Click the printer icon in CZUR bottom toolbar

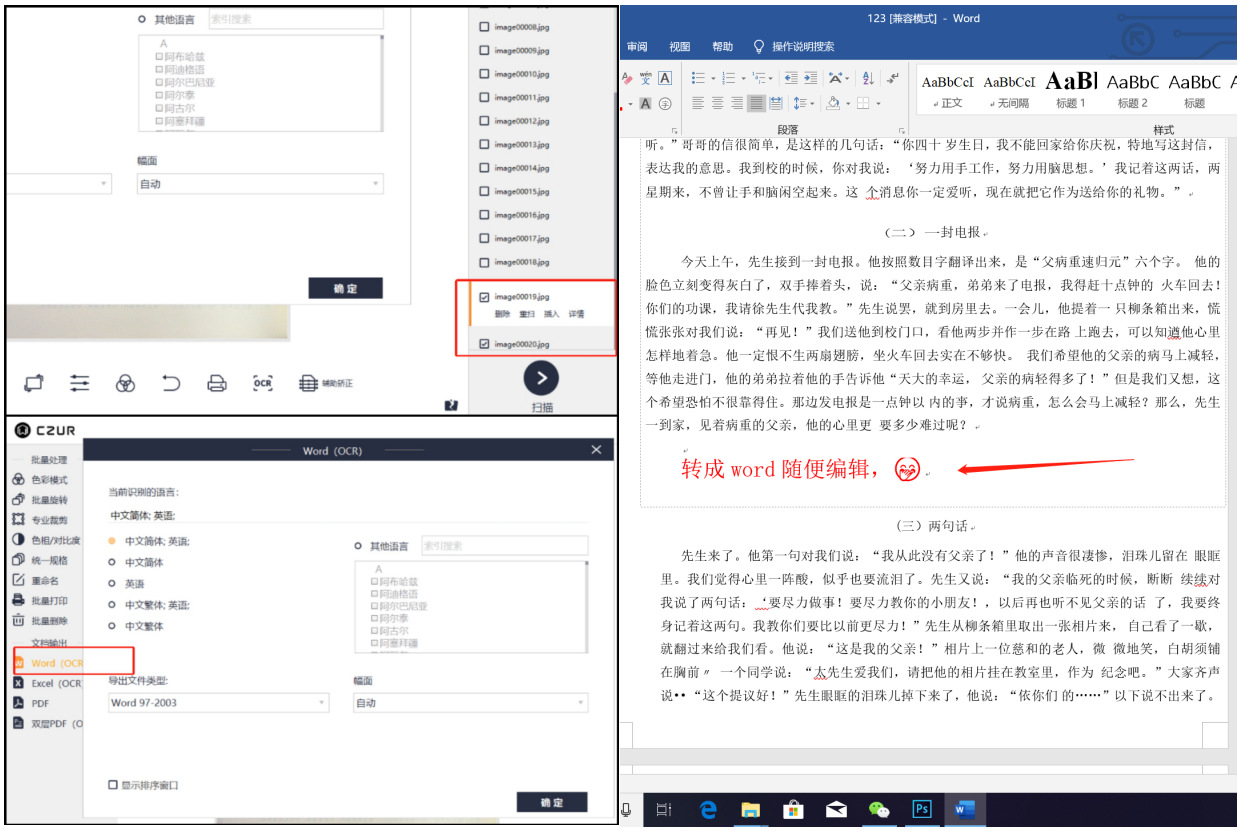[x=216, y=382]
